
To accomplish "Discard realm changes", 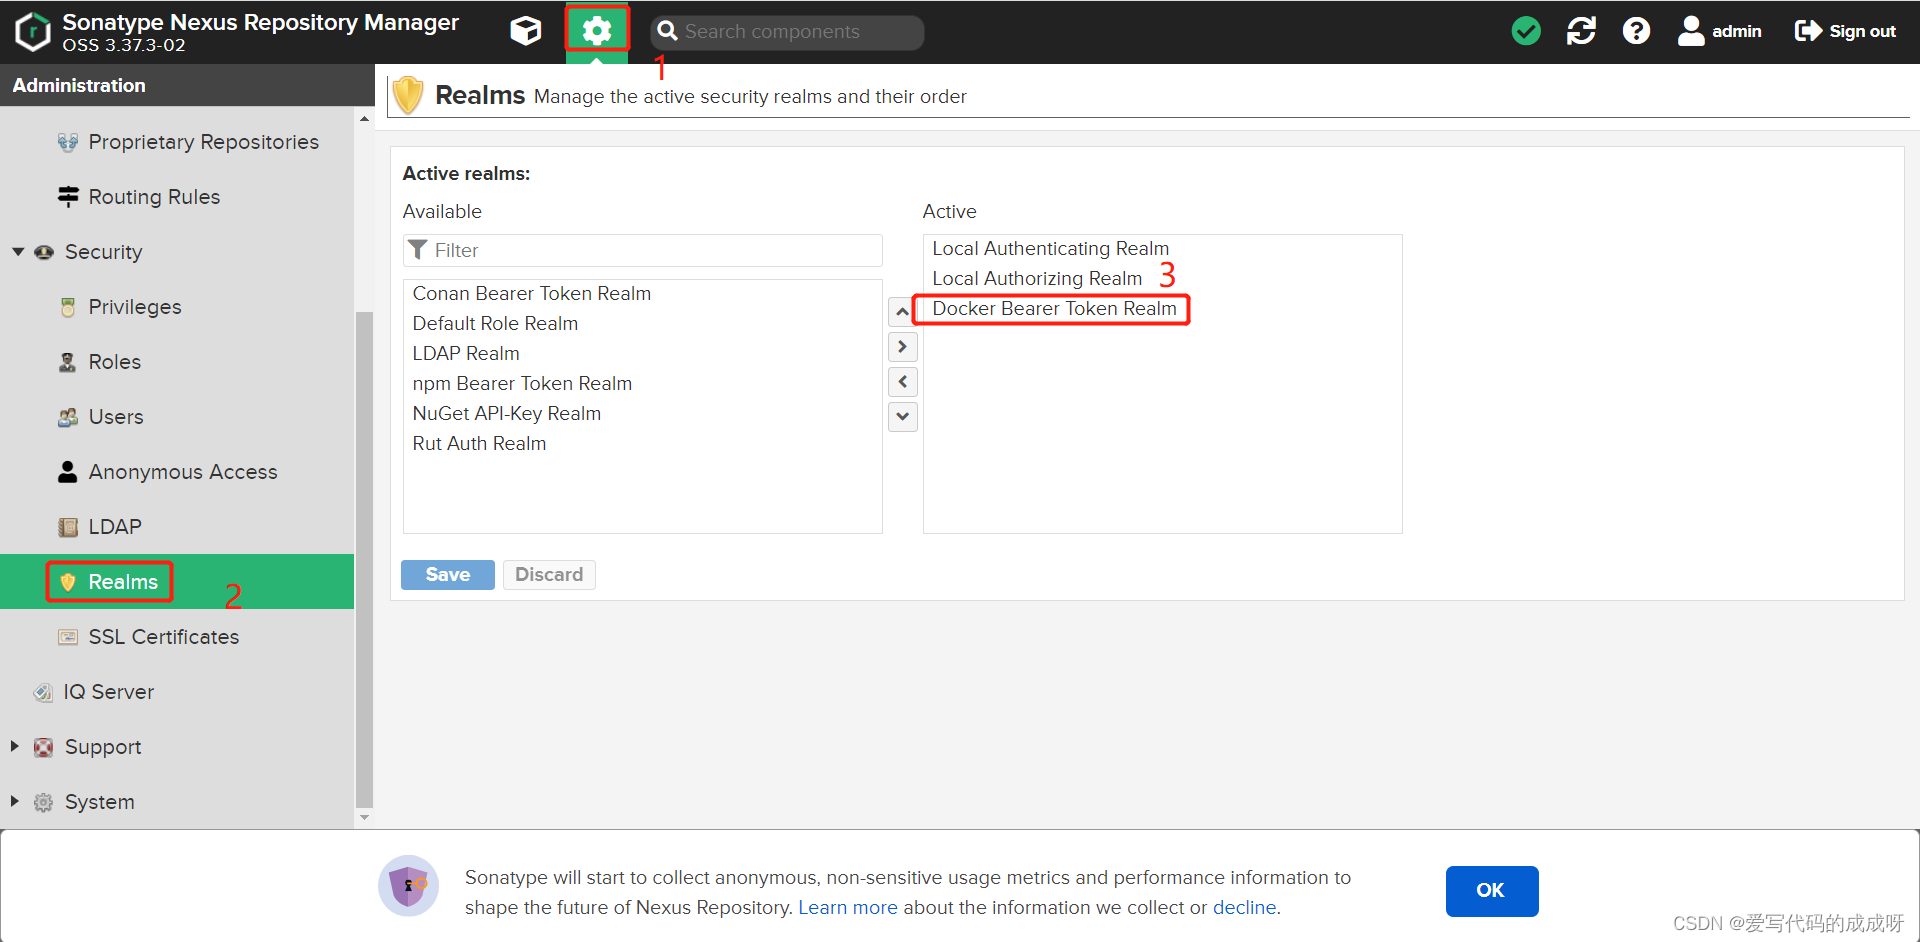I will (x=549, y=575).
